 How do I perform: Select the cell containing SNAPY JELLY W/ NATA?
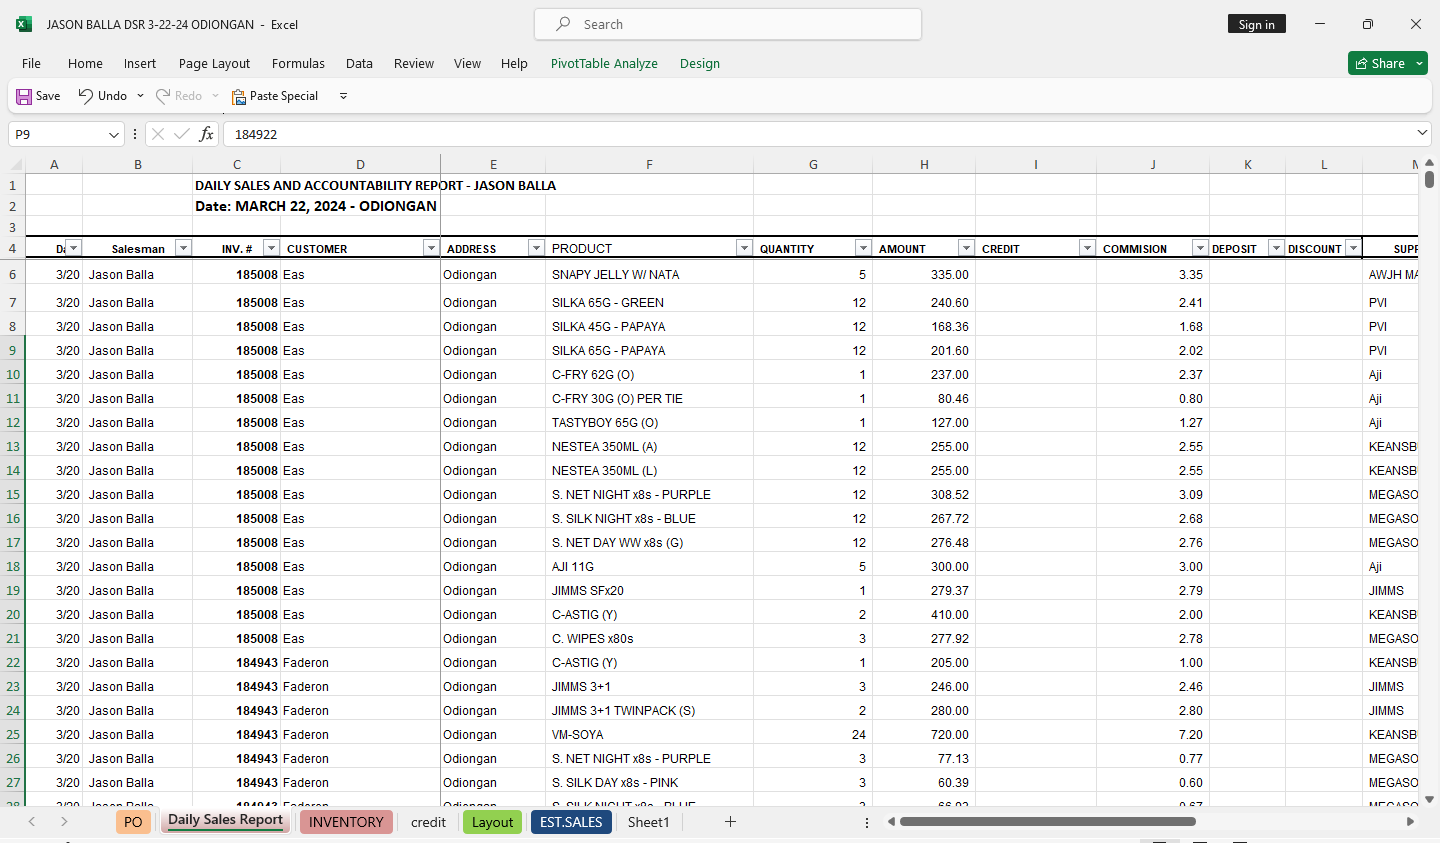649,274
